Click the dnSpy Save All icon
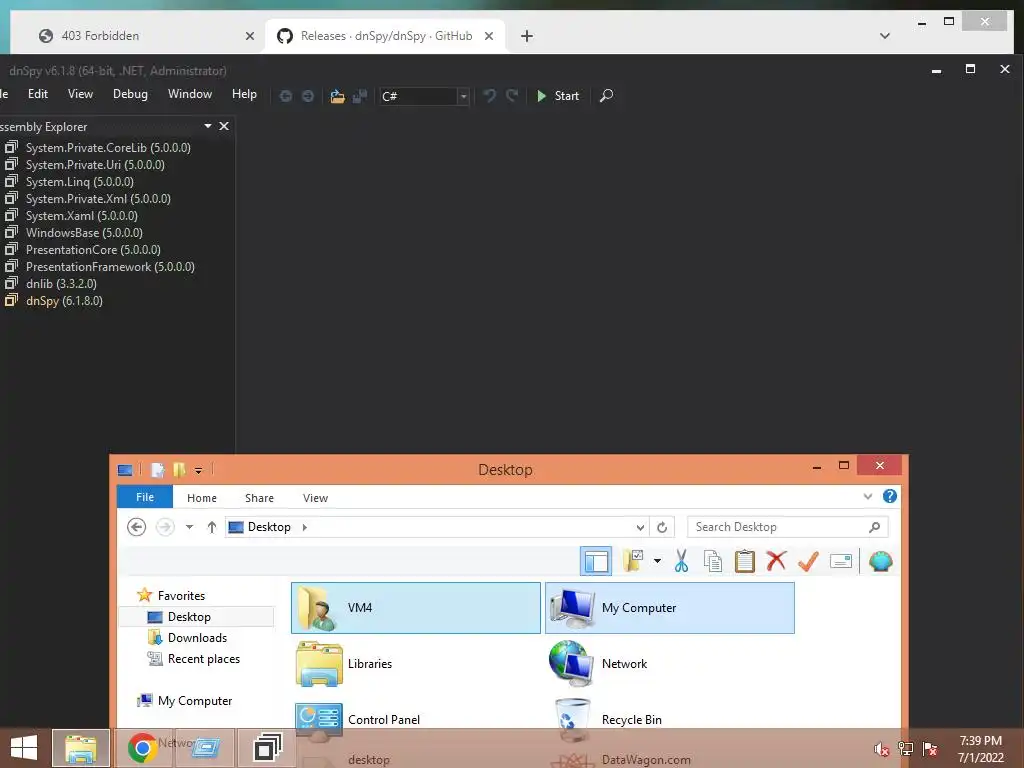1024x768 pixels. pyautogui.click(x=360, y=96)
